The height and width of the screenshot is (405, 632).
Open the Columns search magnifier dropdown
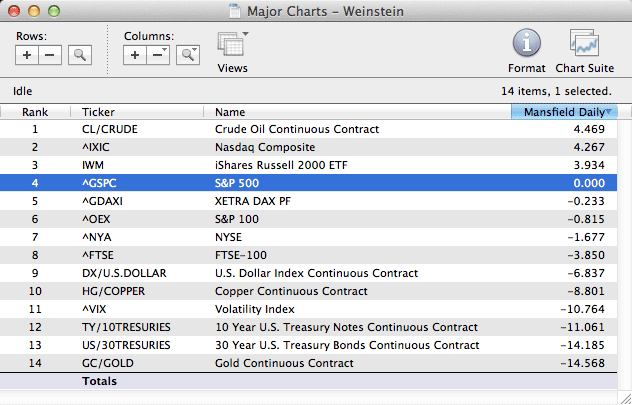187,55
